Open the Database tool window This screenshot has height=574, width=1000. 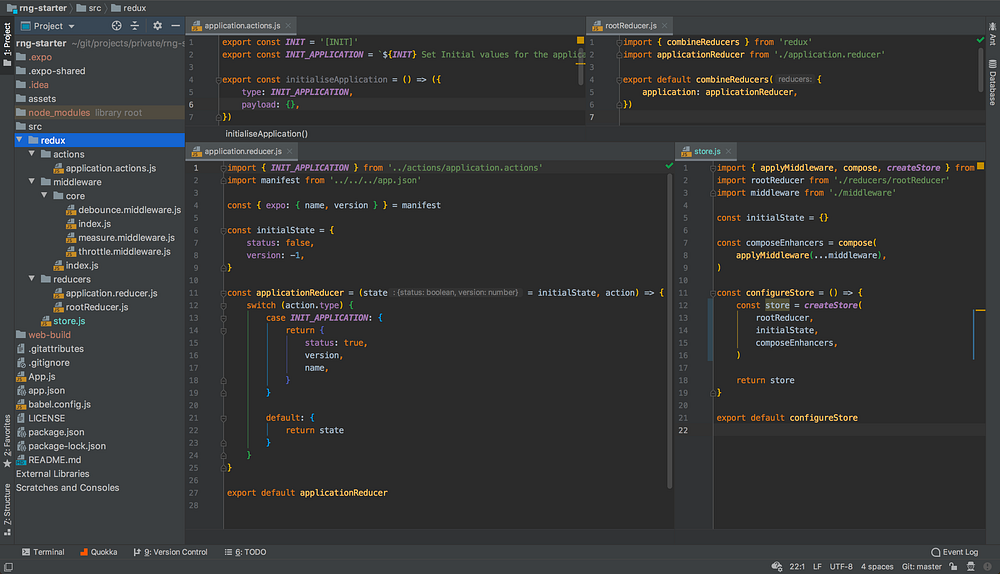coord(992,82)
